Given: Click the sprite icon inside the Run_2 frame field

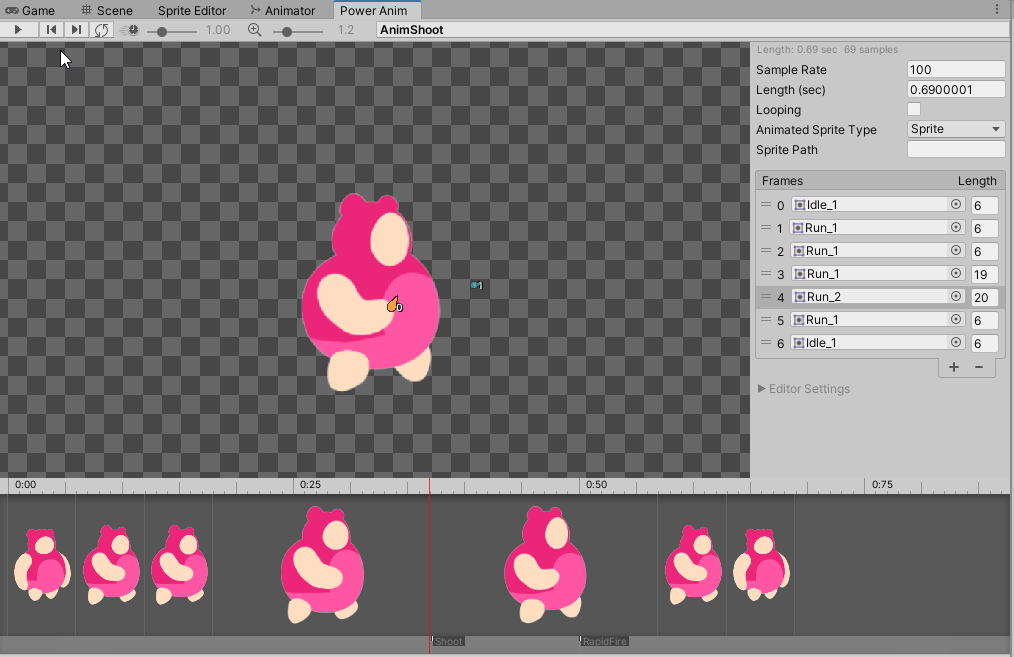Looking at the screenshot, I should pos(797,296).
